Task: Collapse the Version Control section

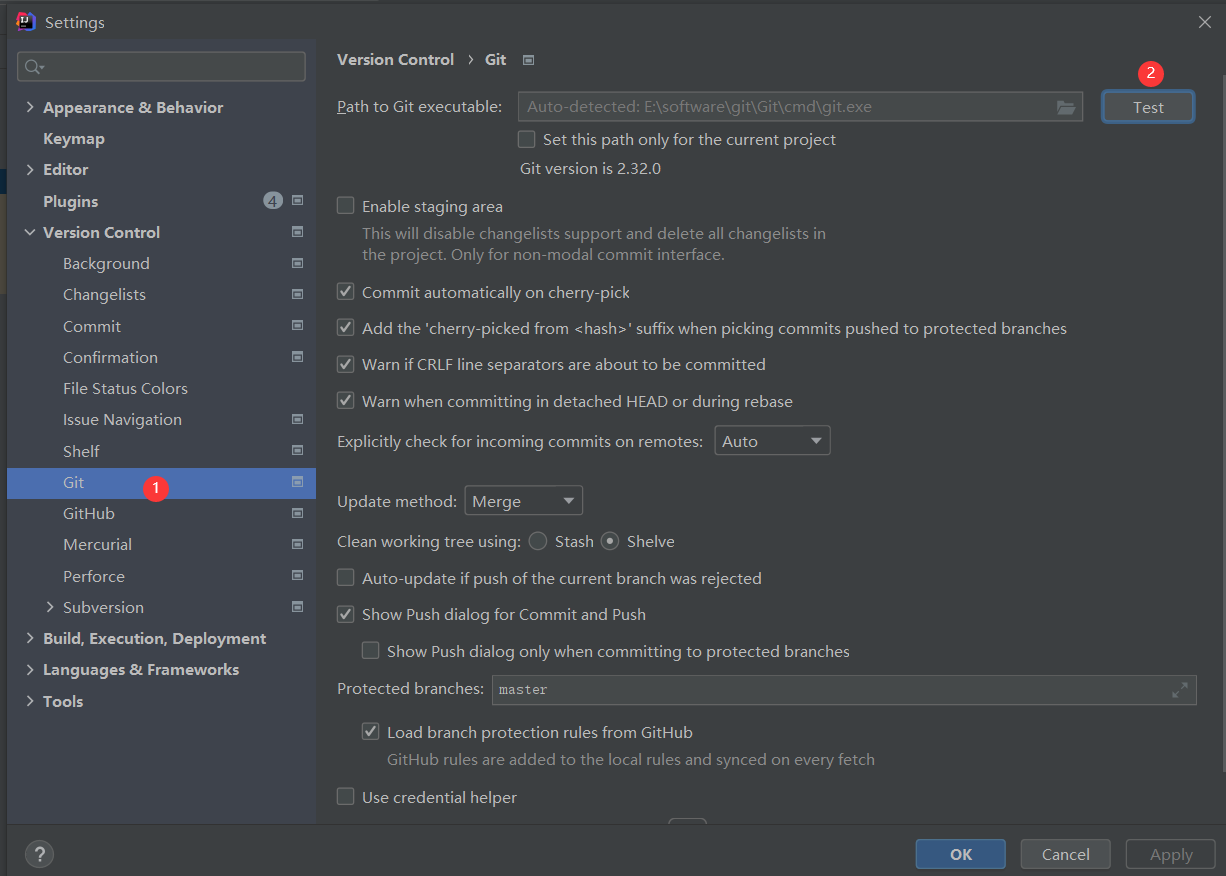Action: tap(29, 232)
